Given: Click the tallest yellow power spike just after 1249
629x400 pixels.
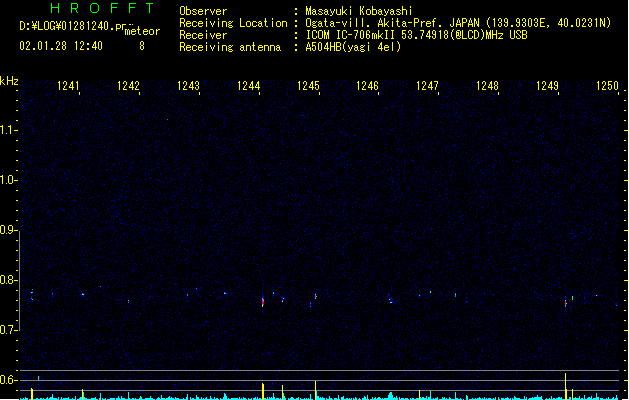Looking at the screenshot, I should (566, 386).
